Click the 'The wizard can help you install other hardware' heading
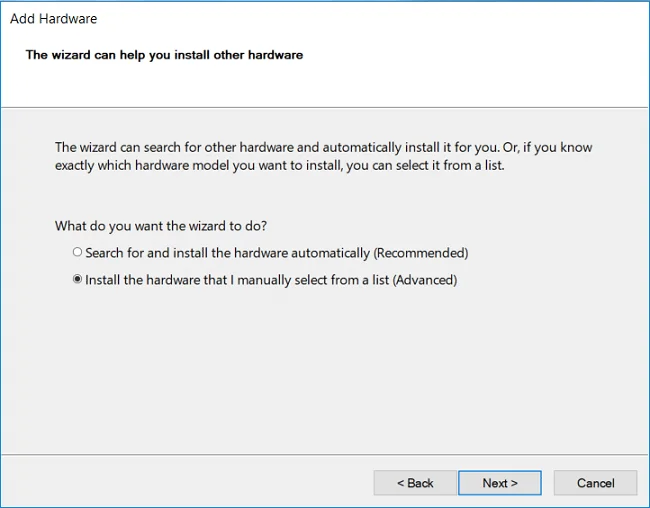 click(x=164, y=55)
